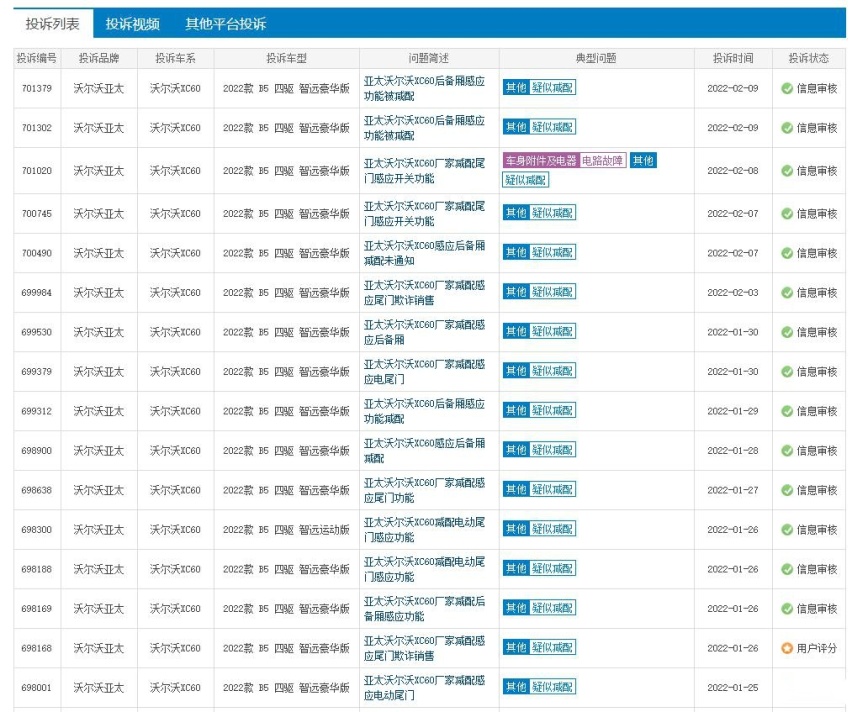The width and height of the screenshot is (852, 712).
Task: Open the 感应后备厢减配未通知 complaint link in row 700490
Action: (424, 253)
